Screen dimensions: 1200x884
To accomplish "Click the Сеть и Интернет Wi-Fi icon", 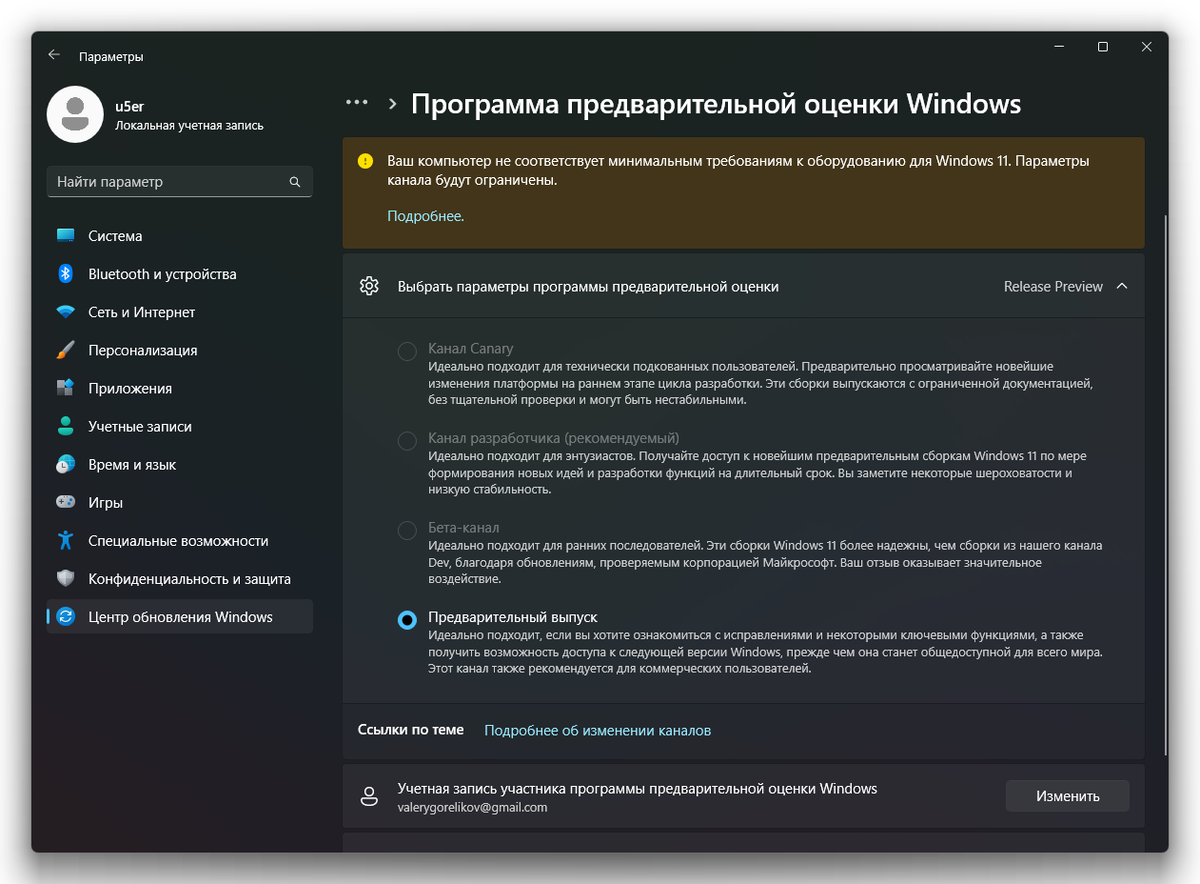I will pos(66,312).
